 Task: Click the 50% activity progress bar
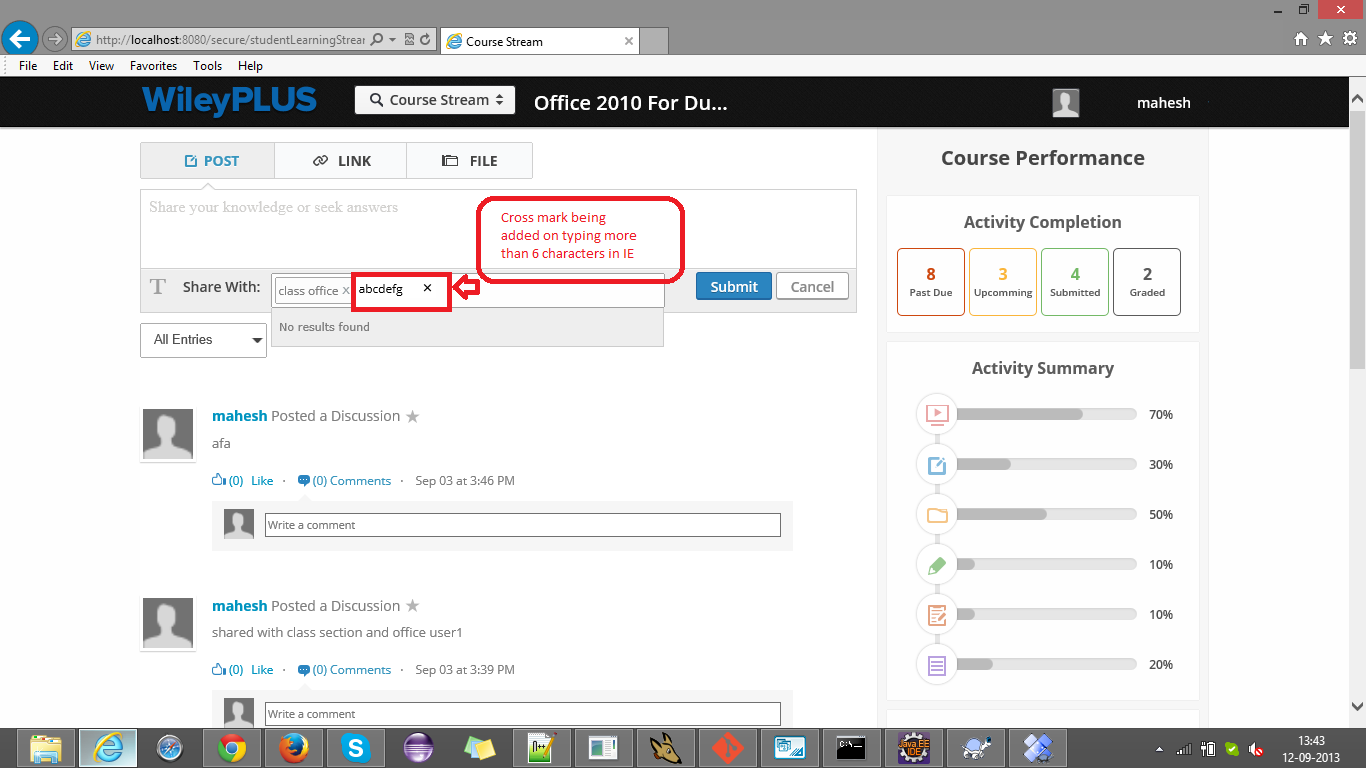(x=1047, y=514)
